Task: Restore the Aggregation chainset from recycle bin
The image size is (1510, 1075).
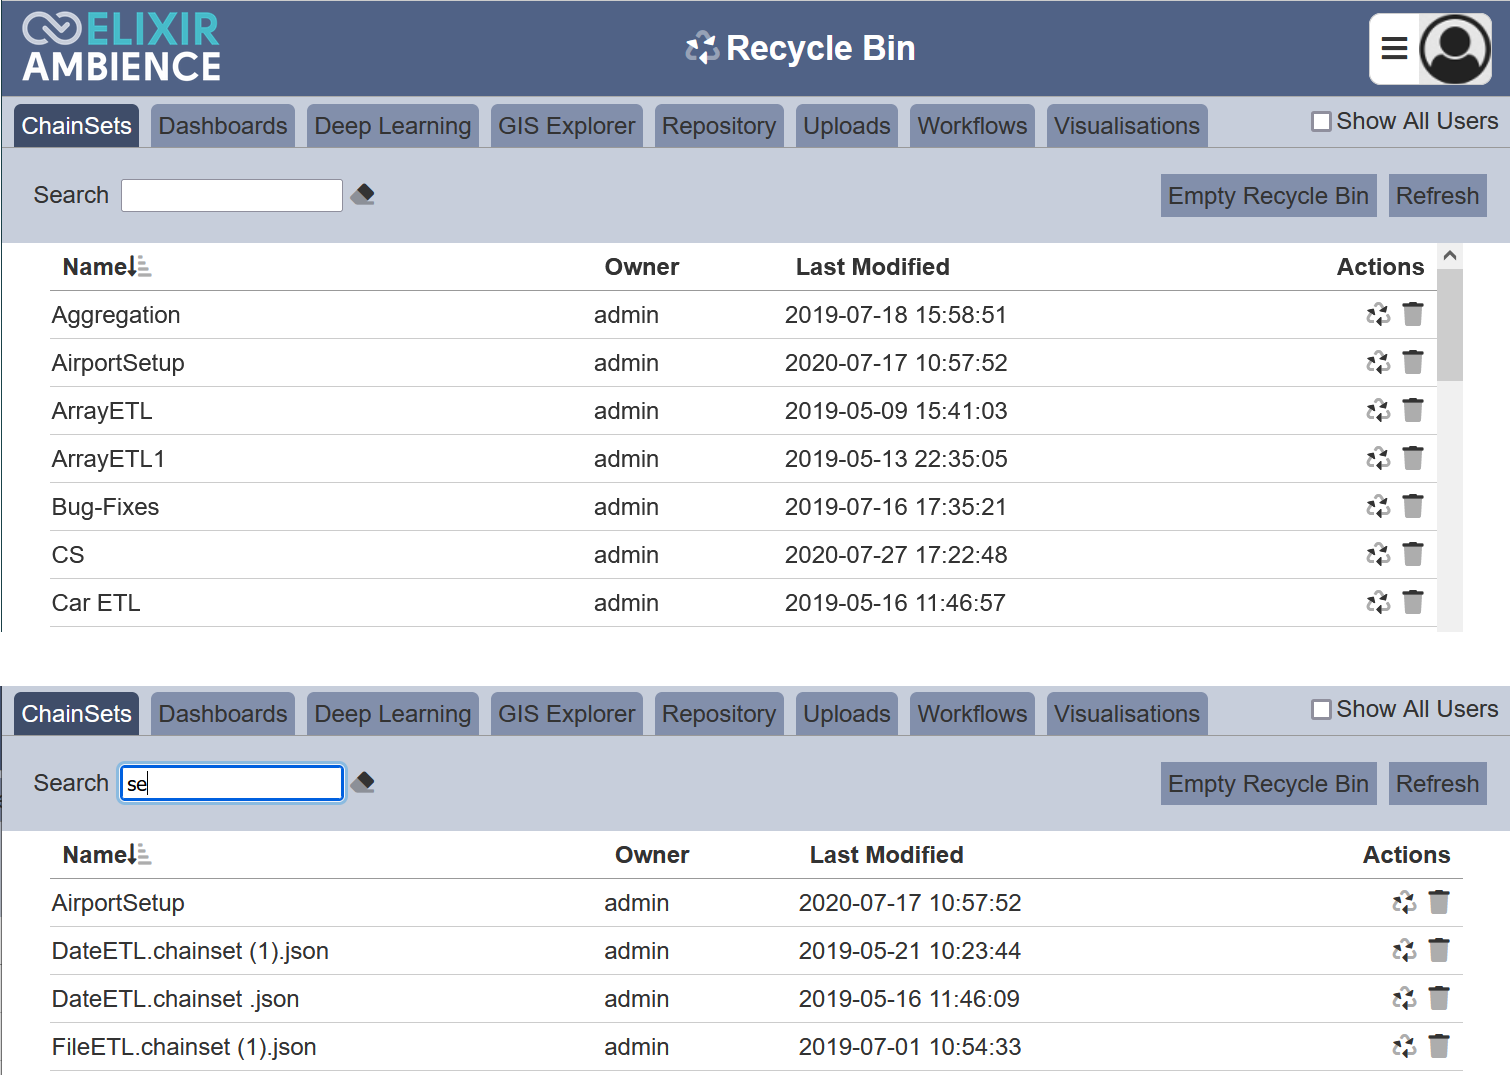Action: coord(1378,315)
